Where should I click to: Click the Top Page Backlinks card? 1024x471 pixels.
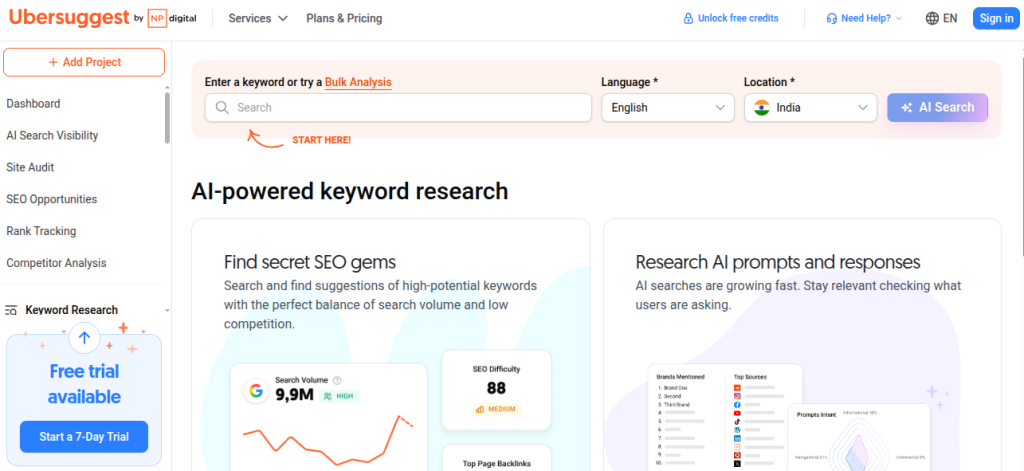click(x=496, y=458)
